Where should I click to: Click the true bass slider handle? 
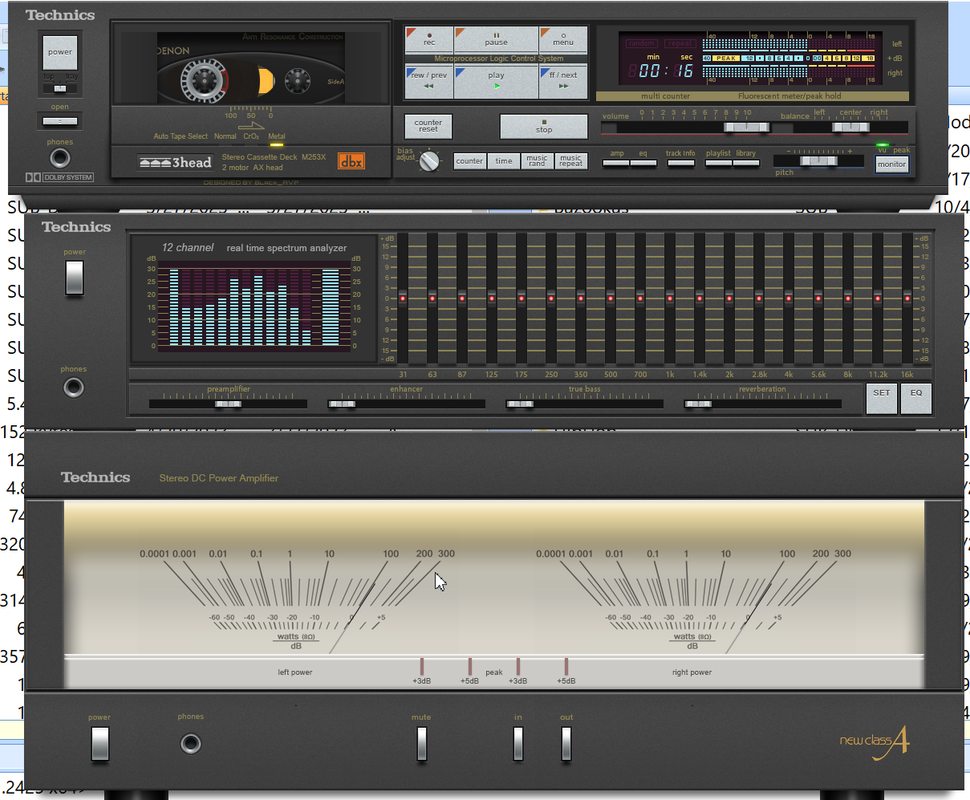(x=520, y=404)
